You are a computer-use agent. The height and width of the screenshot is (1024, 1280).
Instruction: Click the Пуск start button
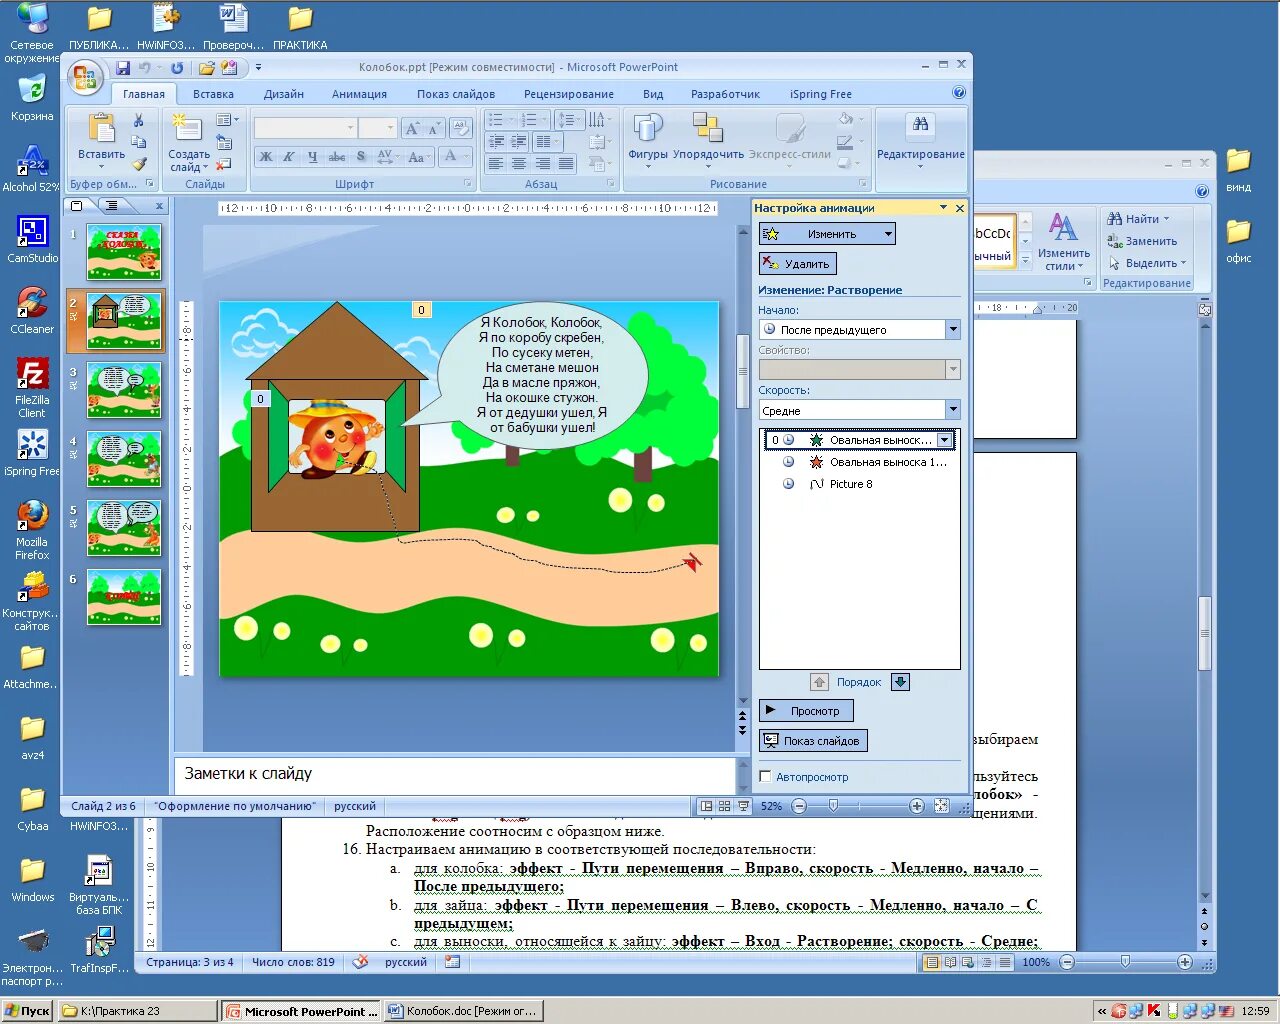coord(27,1011)
